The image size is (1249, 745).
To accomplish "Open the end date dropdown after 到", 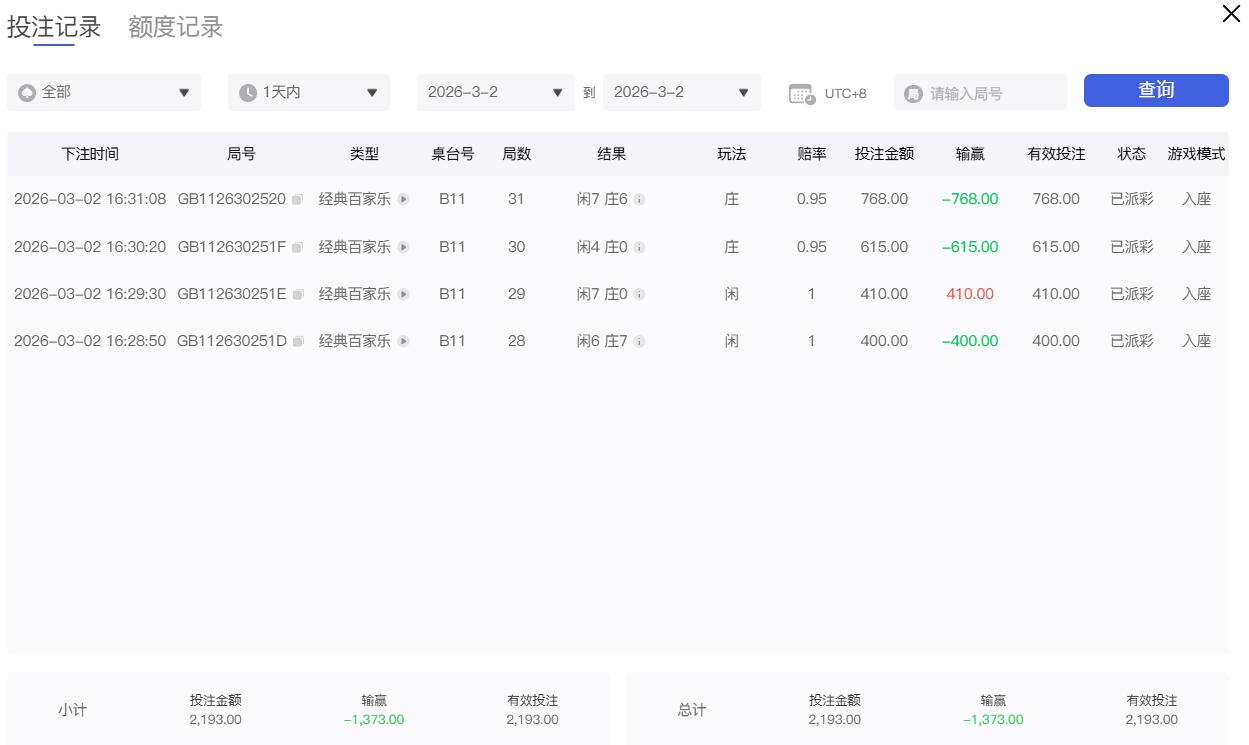I will tap(681, 93).
